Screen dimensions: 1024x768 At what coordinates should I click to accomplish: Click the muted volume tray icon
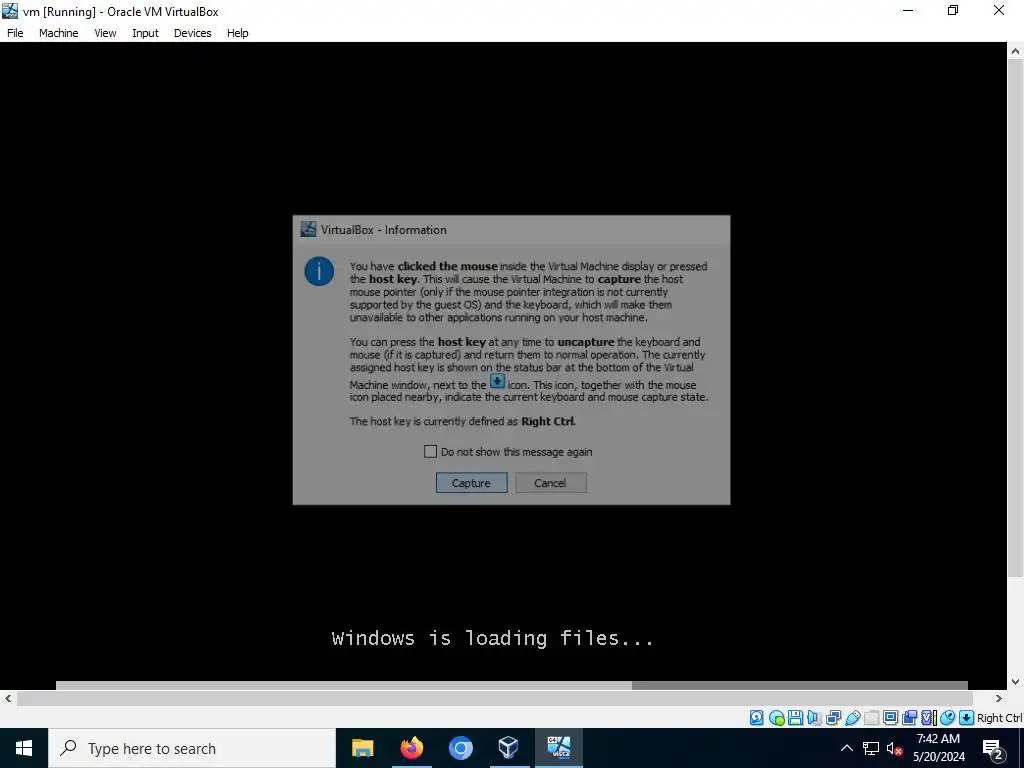(x=894, y=748)
